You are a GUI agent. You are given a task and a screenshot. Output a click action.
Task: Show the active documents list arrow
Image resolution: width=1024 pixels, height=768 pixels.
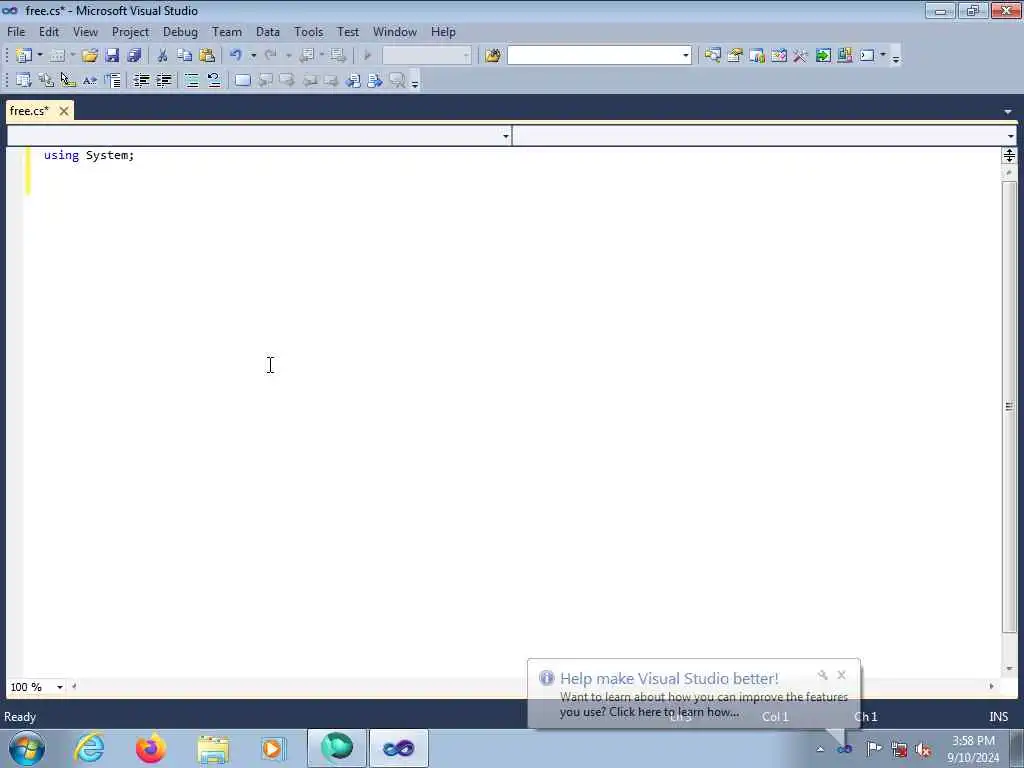[1008, 112]
